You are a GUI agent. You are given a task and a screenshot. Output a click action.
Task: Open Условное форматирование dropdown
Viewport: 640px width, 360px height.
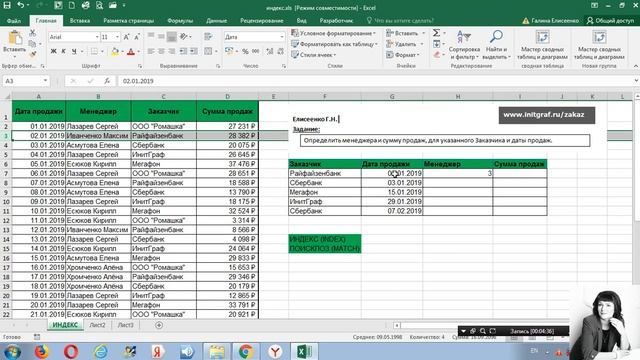(333, 33)
